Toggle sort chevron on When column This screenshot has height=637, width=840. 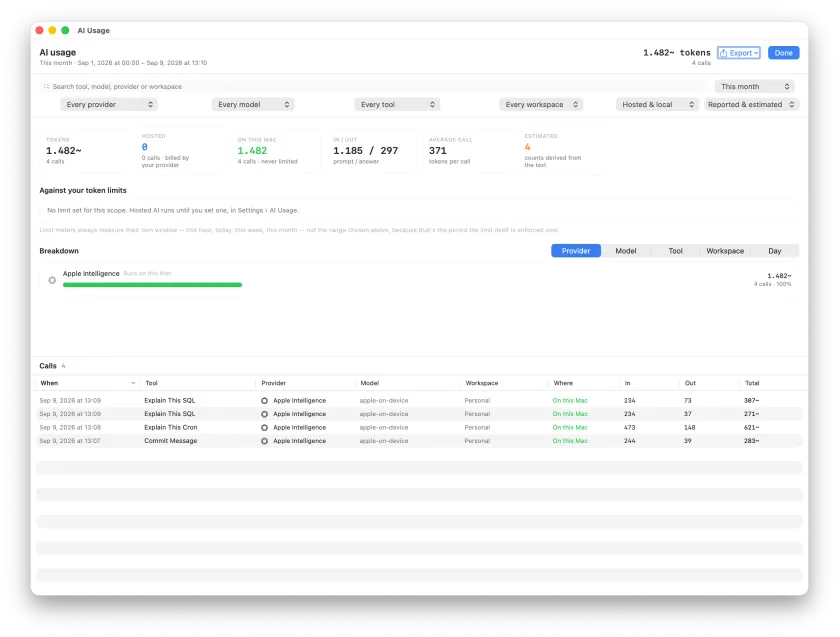[x=133, y=383]
